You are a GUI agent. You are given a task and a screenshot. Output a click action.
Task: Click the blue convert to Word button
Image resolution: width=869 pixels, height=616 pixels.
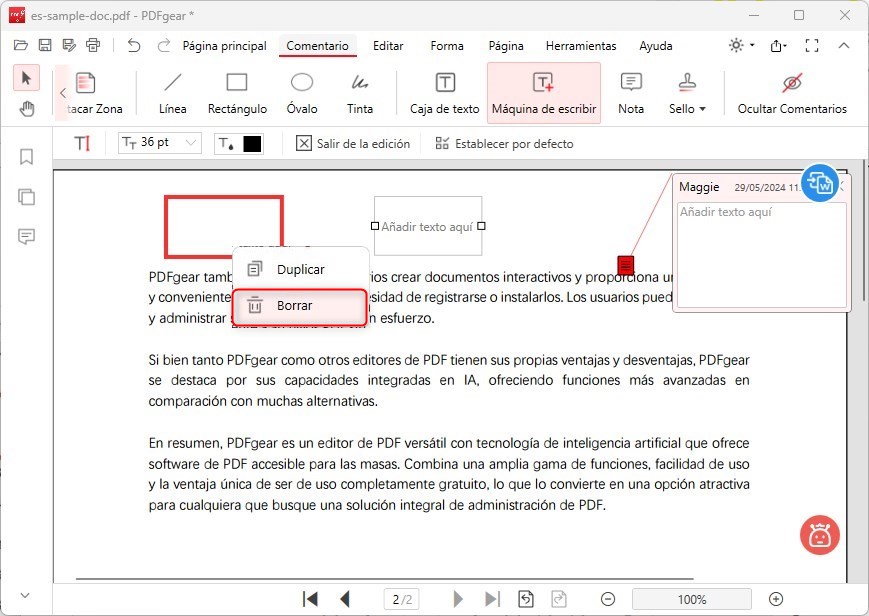(820, 183)
